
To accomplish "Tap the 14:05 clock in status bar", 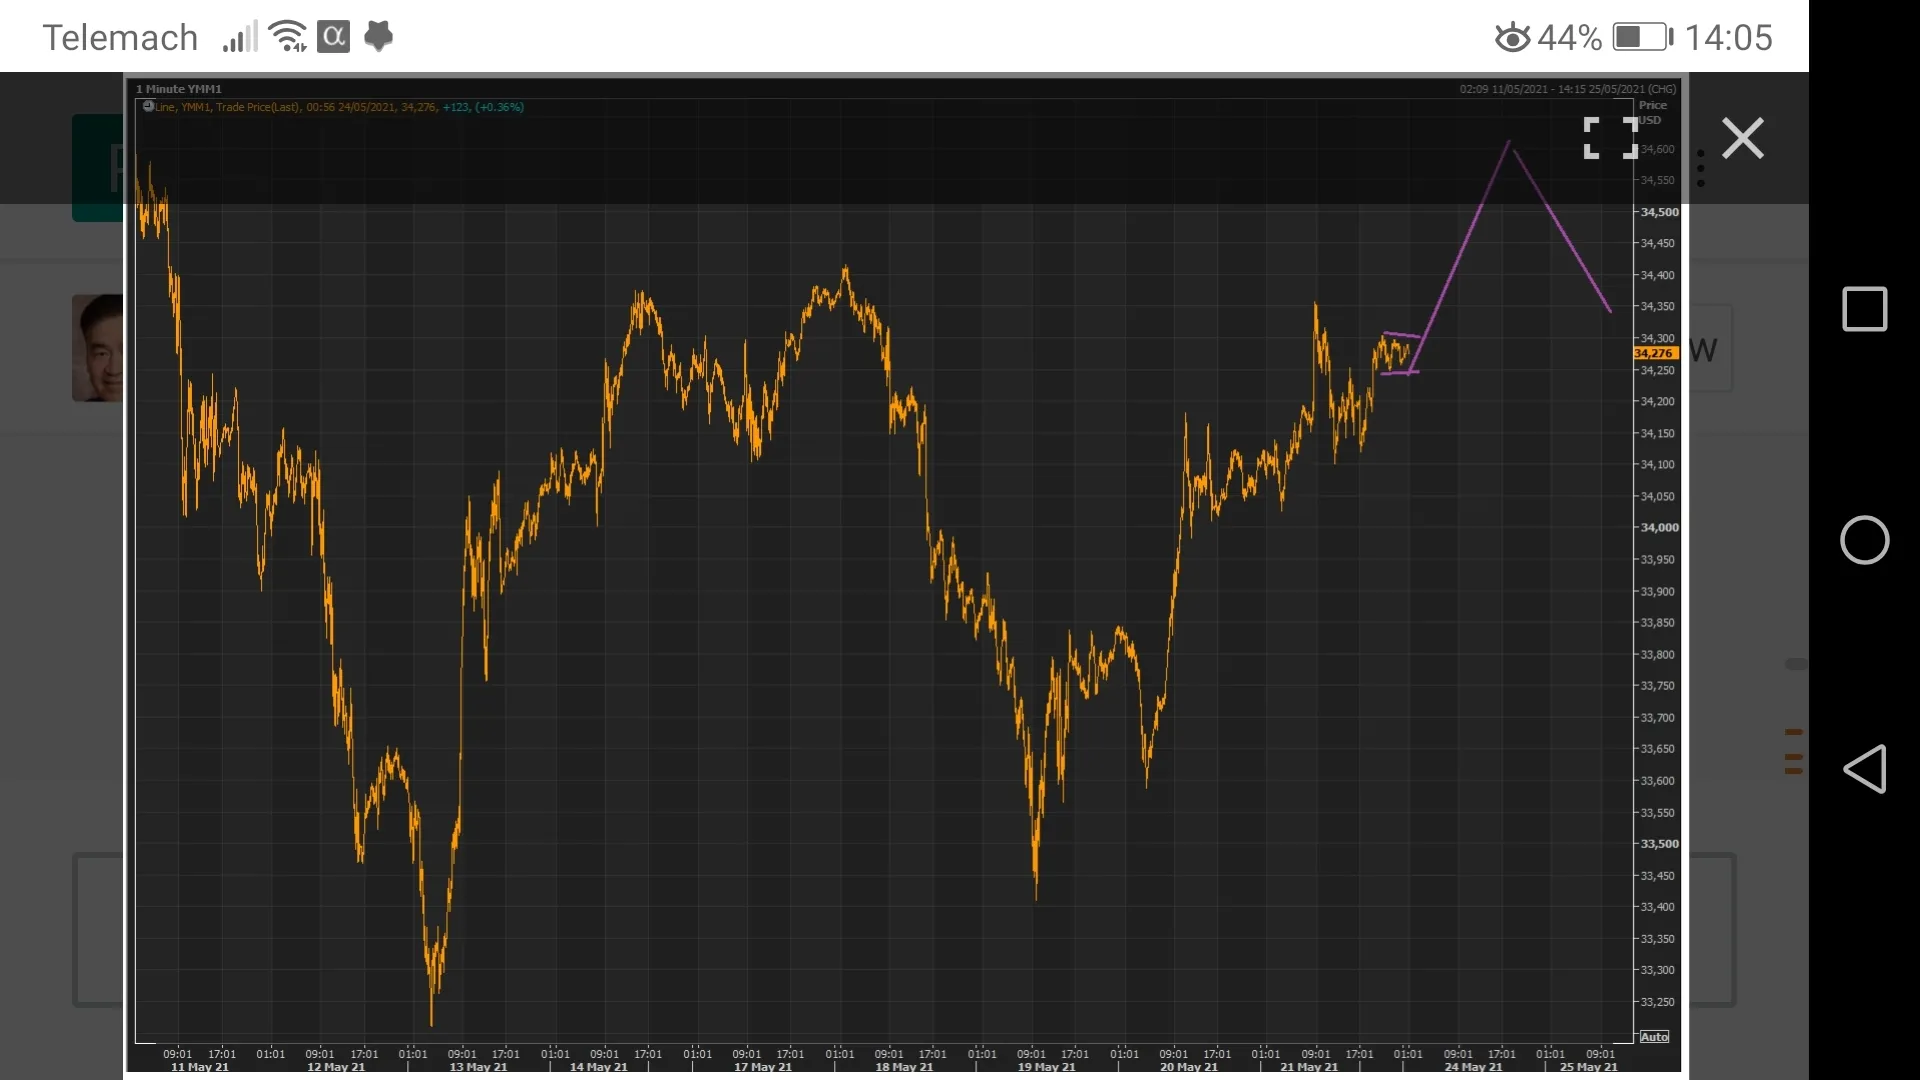I will (1728, 38).
